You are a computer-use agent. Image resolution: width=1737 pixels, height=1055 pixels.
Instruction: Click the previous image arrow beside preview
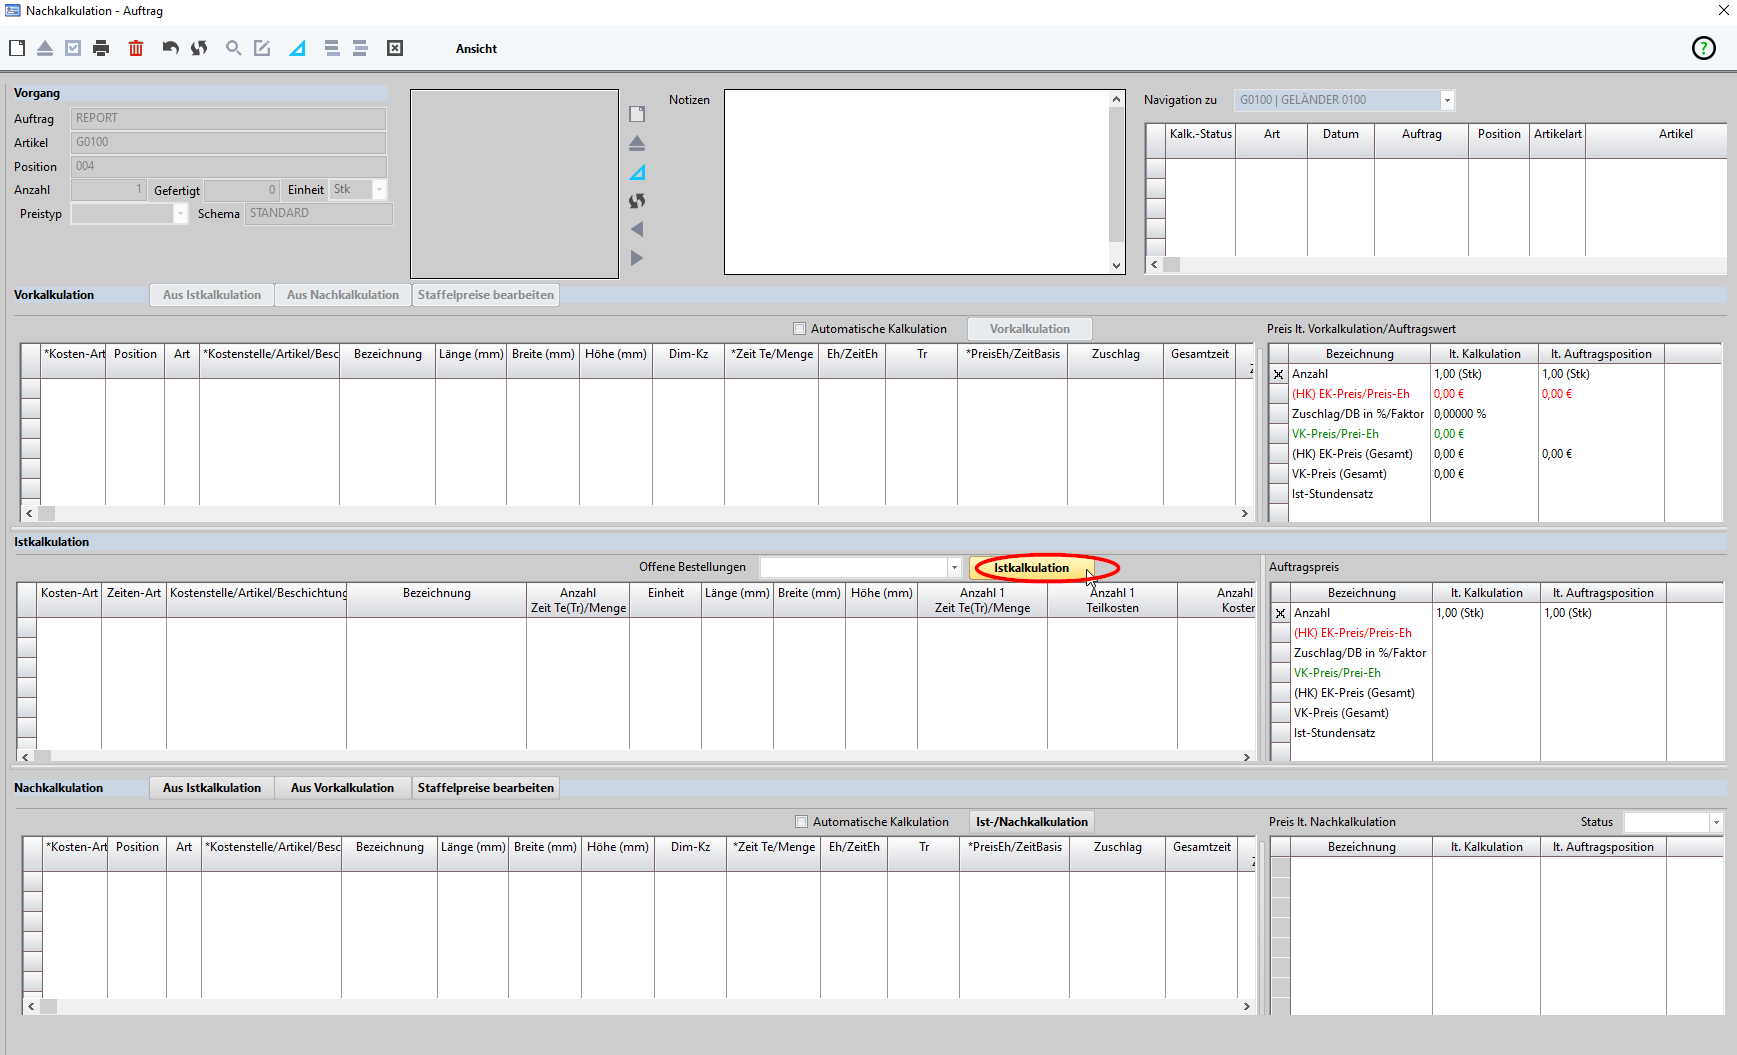point(637,229)
